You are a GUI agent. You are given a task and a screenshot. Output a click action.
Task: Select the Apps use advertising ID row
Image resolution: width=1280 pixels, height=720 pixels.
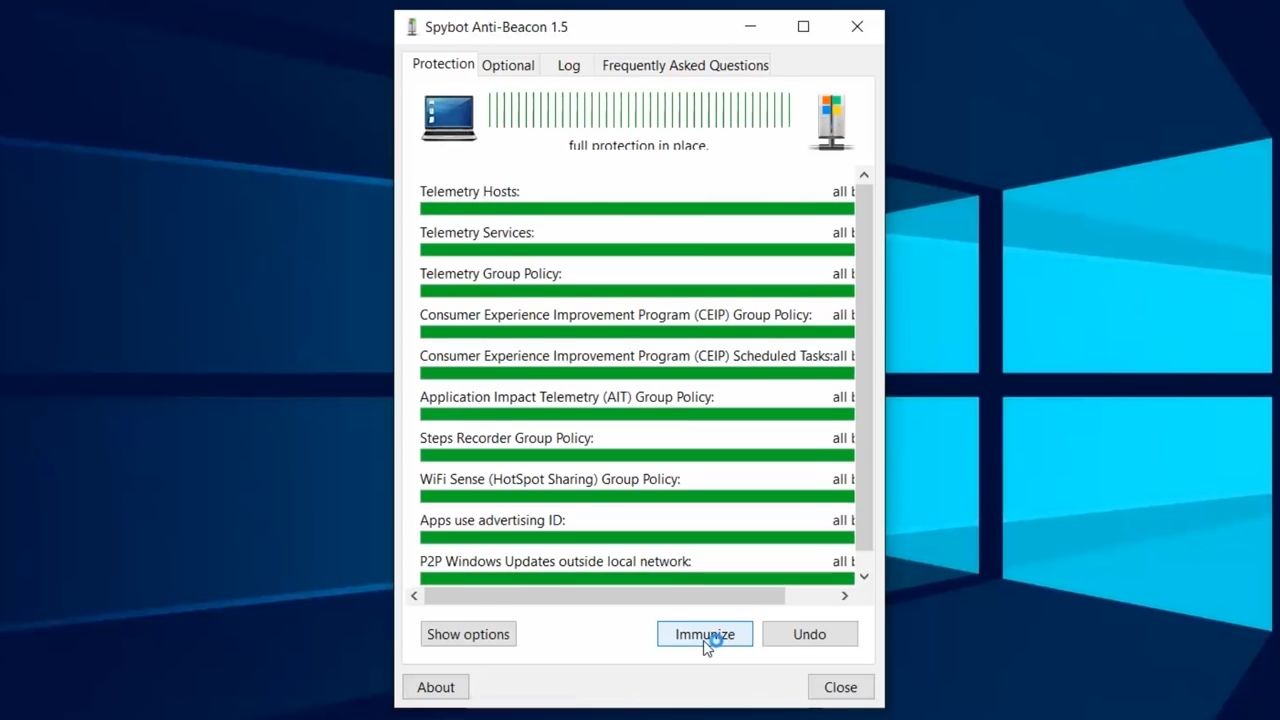[492, 520]
